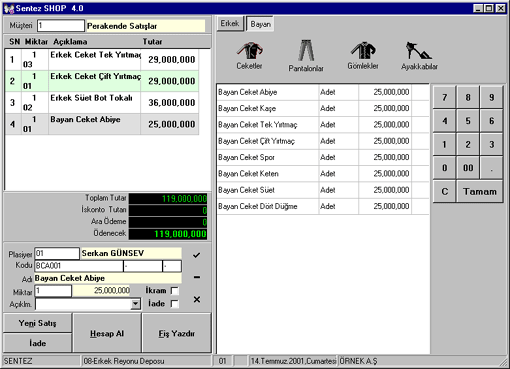Select product Bayan Ceket Abiye in product list

pyautogui.click(x=323, y=92)
